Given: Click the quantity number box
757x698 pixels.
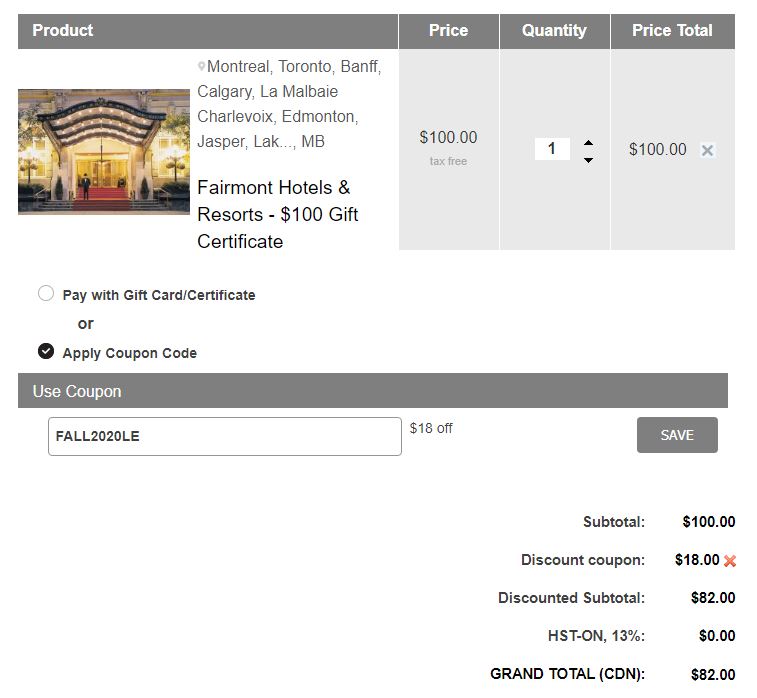Looking at the screenshot, I should (551, 149).
